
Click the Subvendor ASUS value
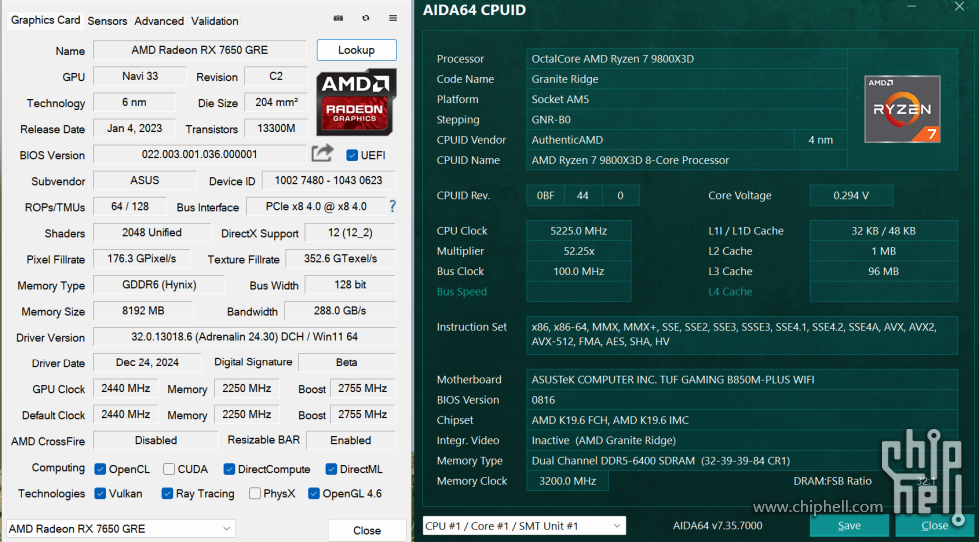pyautogui.click(x=144, y=180)
